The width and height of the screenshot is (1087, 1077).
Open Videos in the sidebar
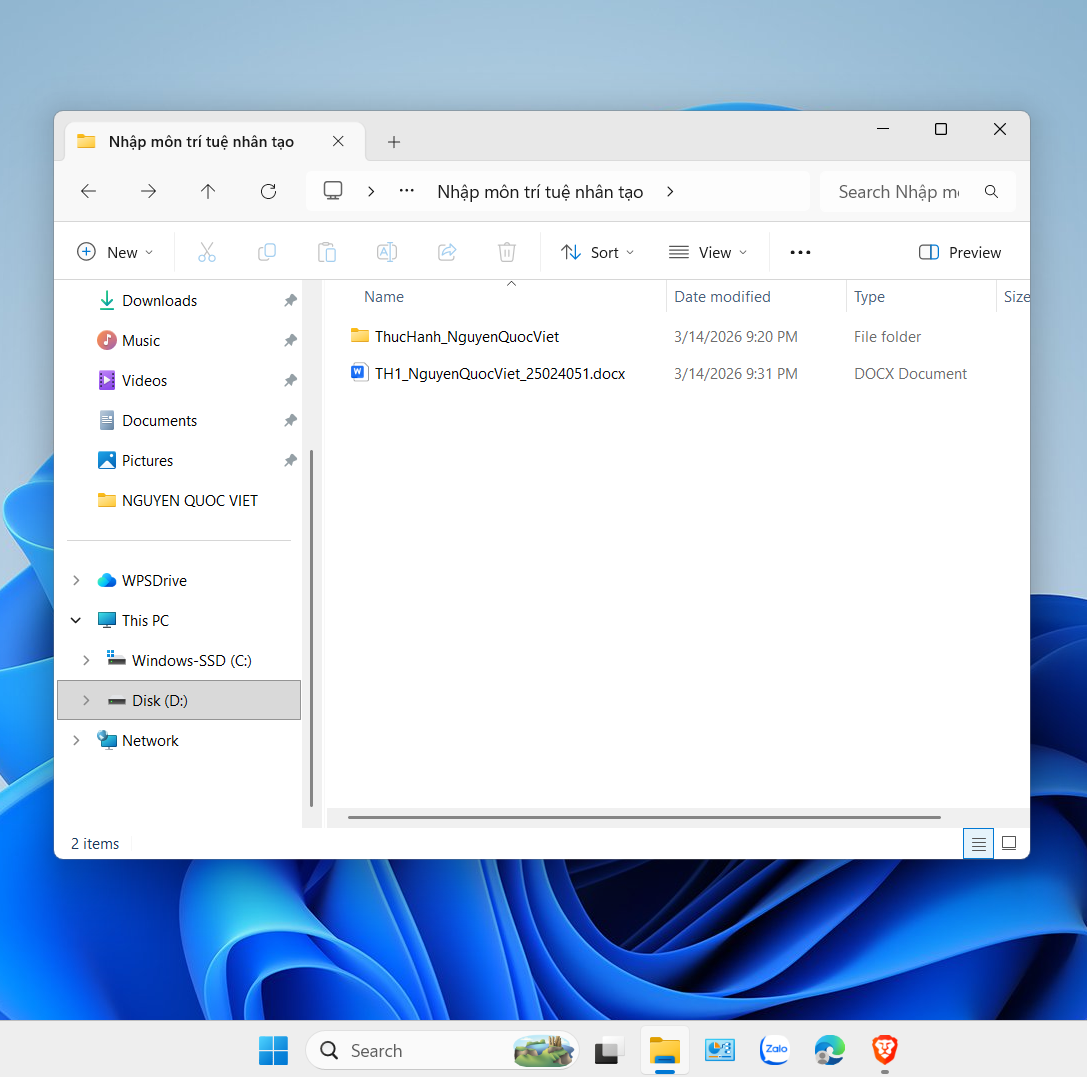144,380
